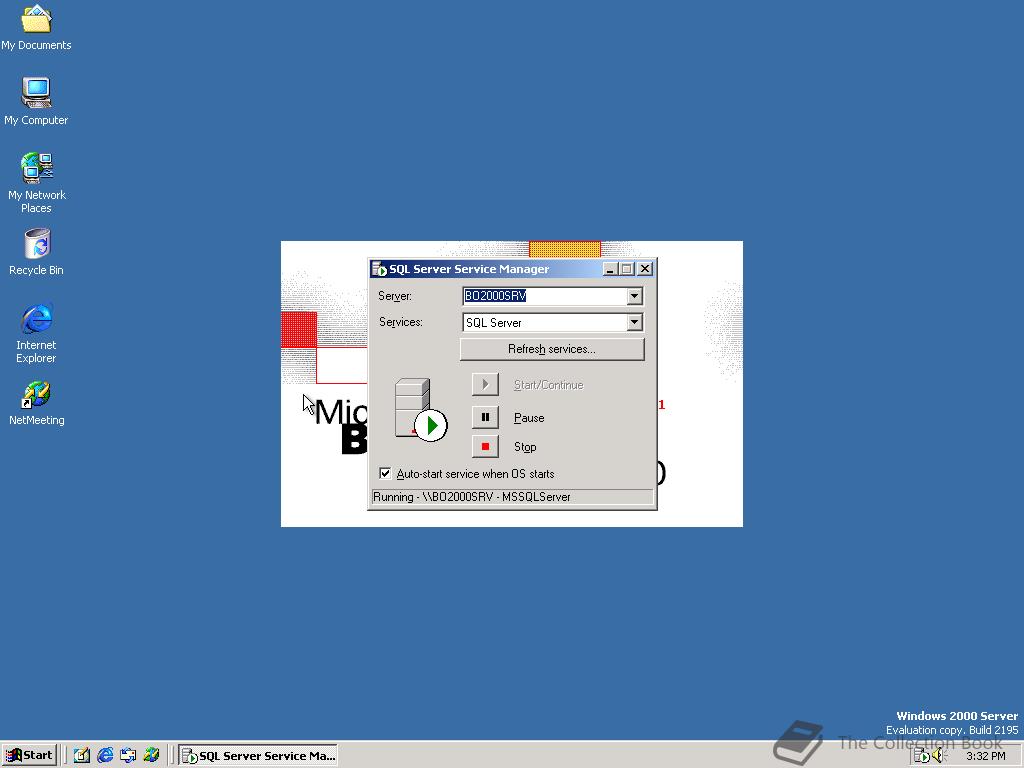The width and height of the screenshot is (1024, 768).
Task: Click the SQL Server Service Manager taskbar button
Action: click(x=259, y=756)
